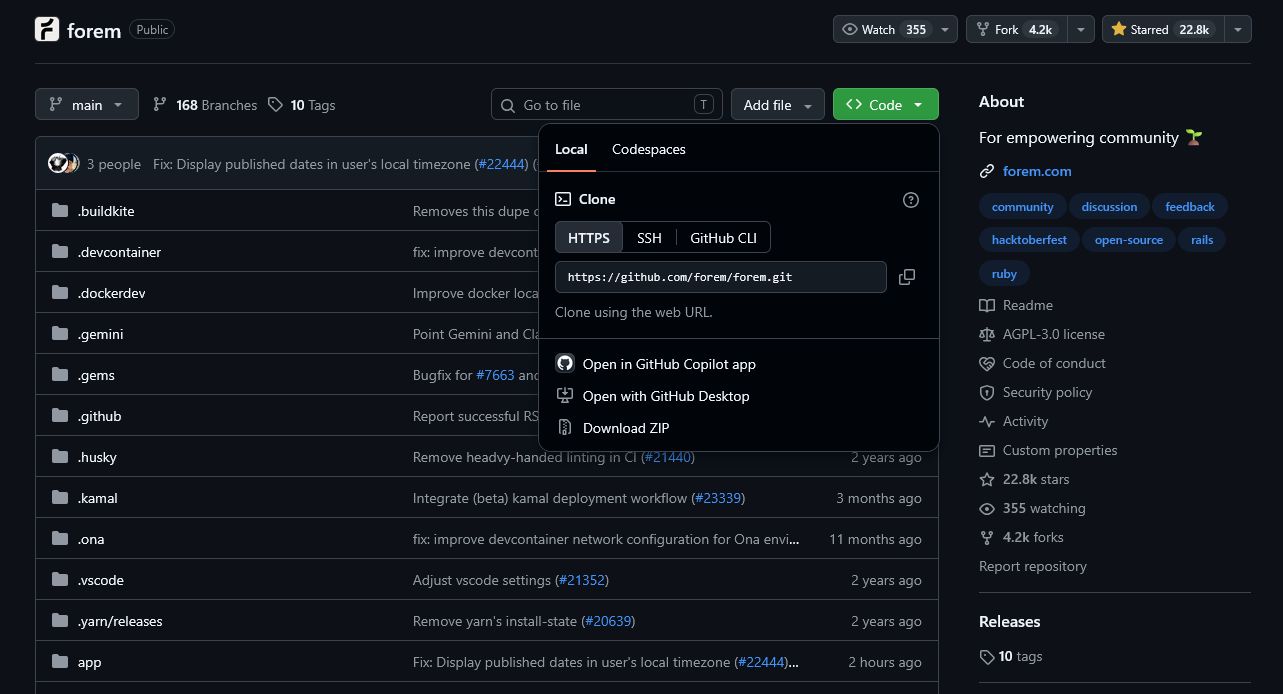
Task: Open the #23339 pull request link
Action: (719, 498)
